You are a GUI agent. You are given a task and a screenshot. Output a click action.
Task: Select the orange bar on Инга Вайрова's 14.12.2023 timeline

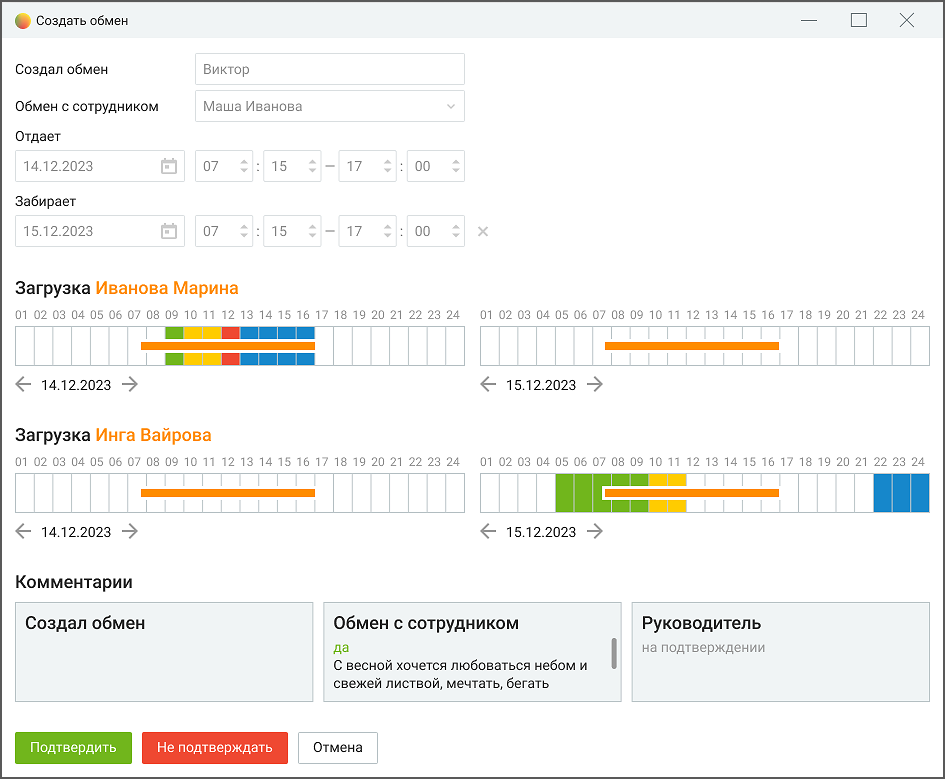(228, 493)
